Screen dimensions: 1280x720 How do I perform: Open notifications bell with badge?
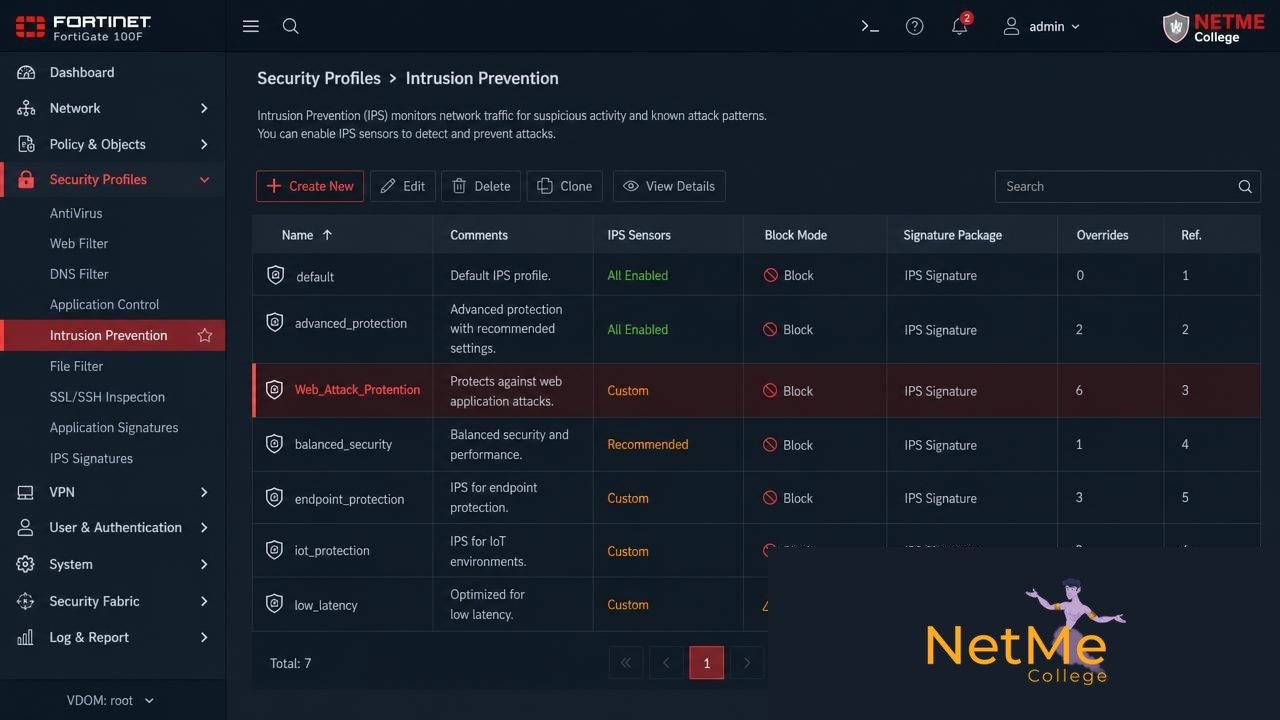point(960,25)
